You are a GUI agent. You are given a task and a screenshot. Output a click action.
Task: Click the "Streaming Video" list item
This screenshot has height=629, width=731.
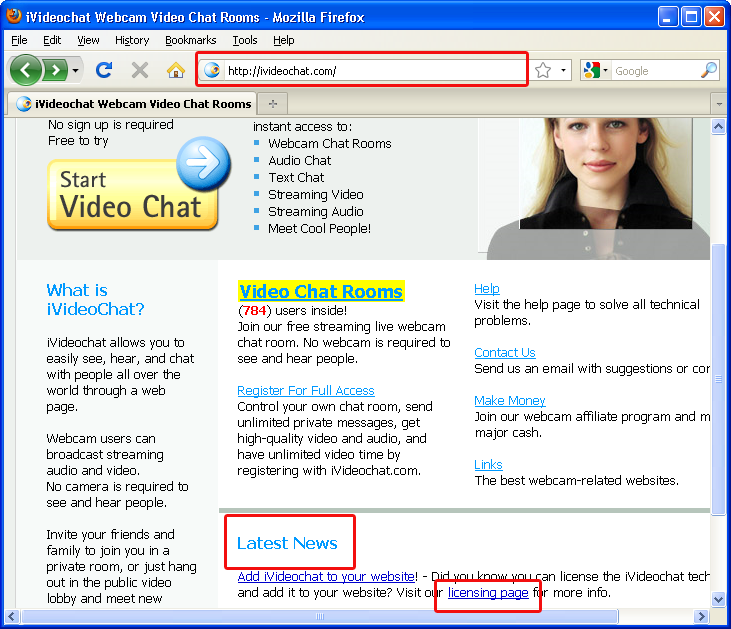click(316, 194)
